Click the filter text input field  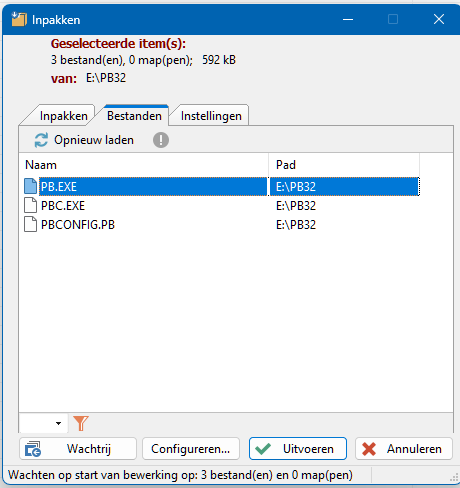37,423
